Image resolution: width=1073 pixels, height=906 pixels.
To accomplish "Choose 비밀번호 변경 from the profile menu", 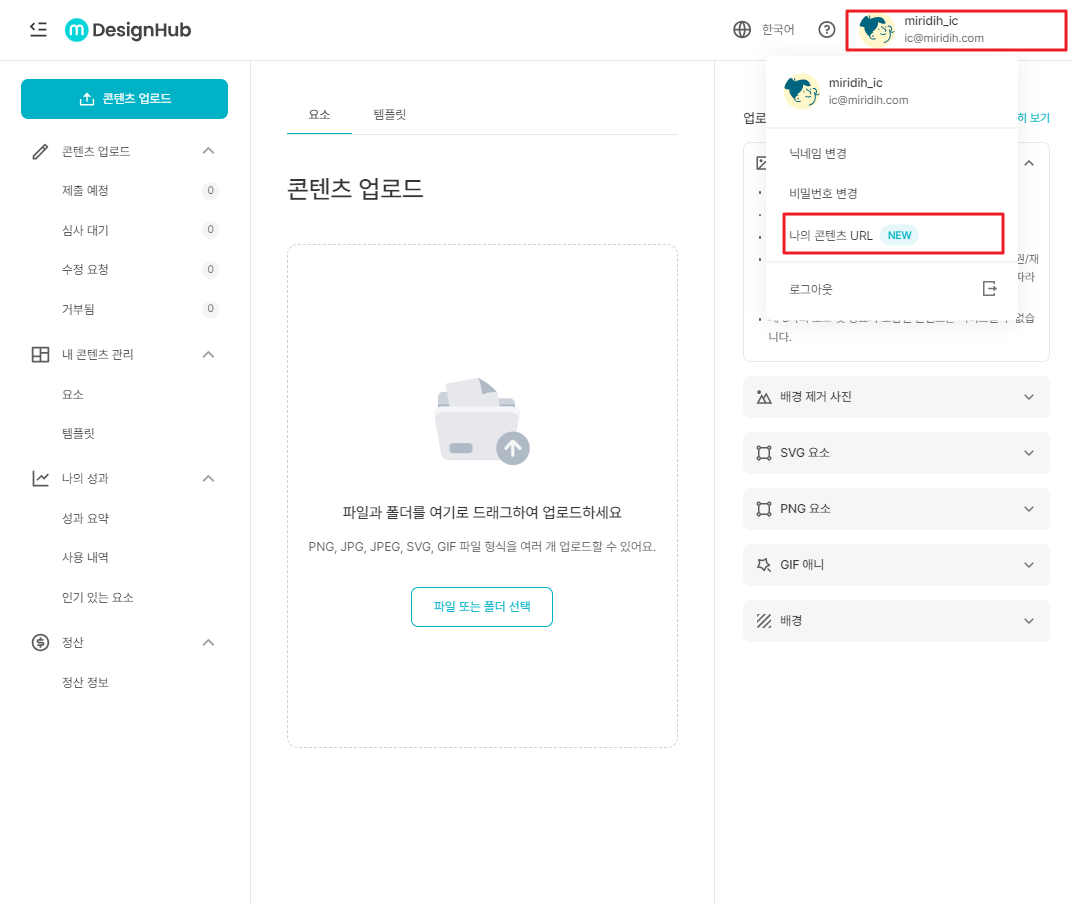I will [823, 193].
